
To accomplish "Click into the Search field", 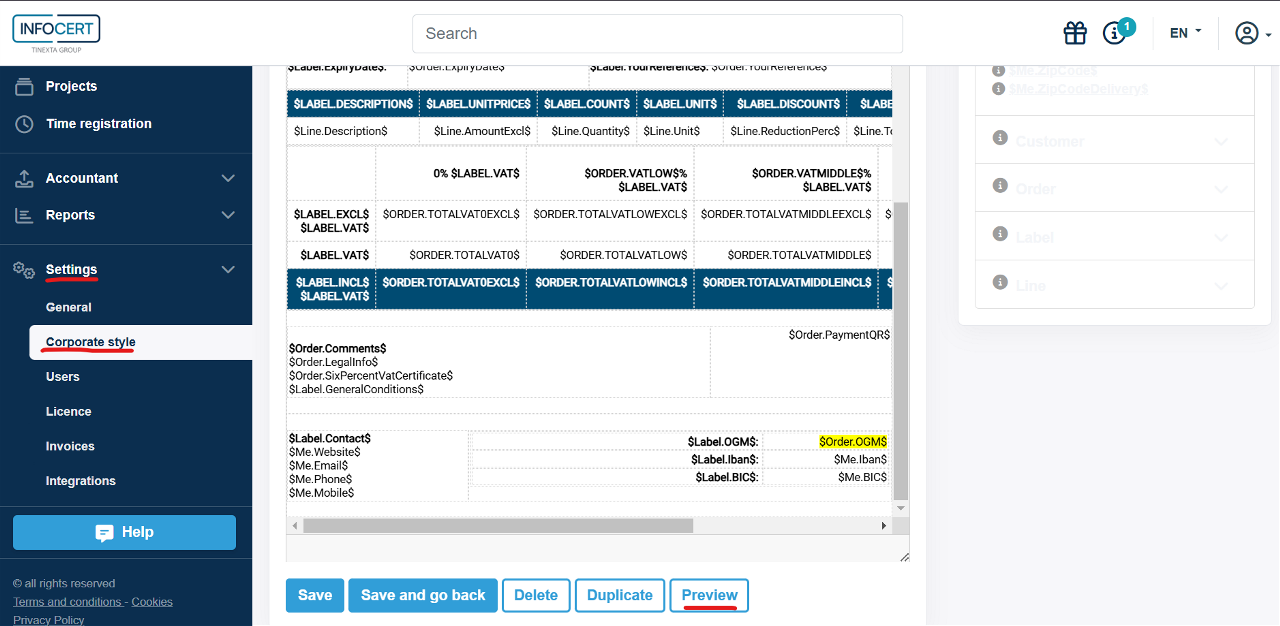I will coord(657,33).
